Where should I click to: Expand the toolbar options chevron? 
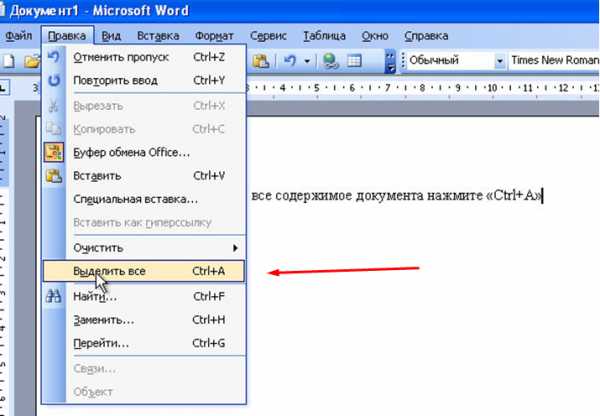click(x=390, y=61)
